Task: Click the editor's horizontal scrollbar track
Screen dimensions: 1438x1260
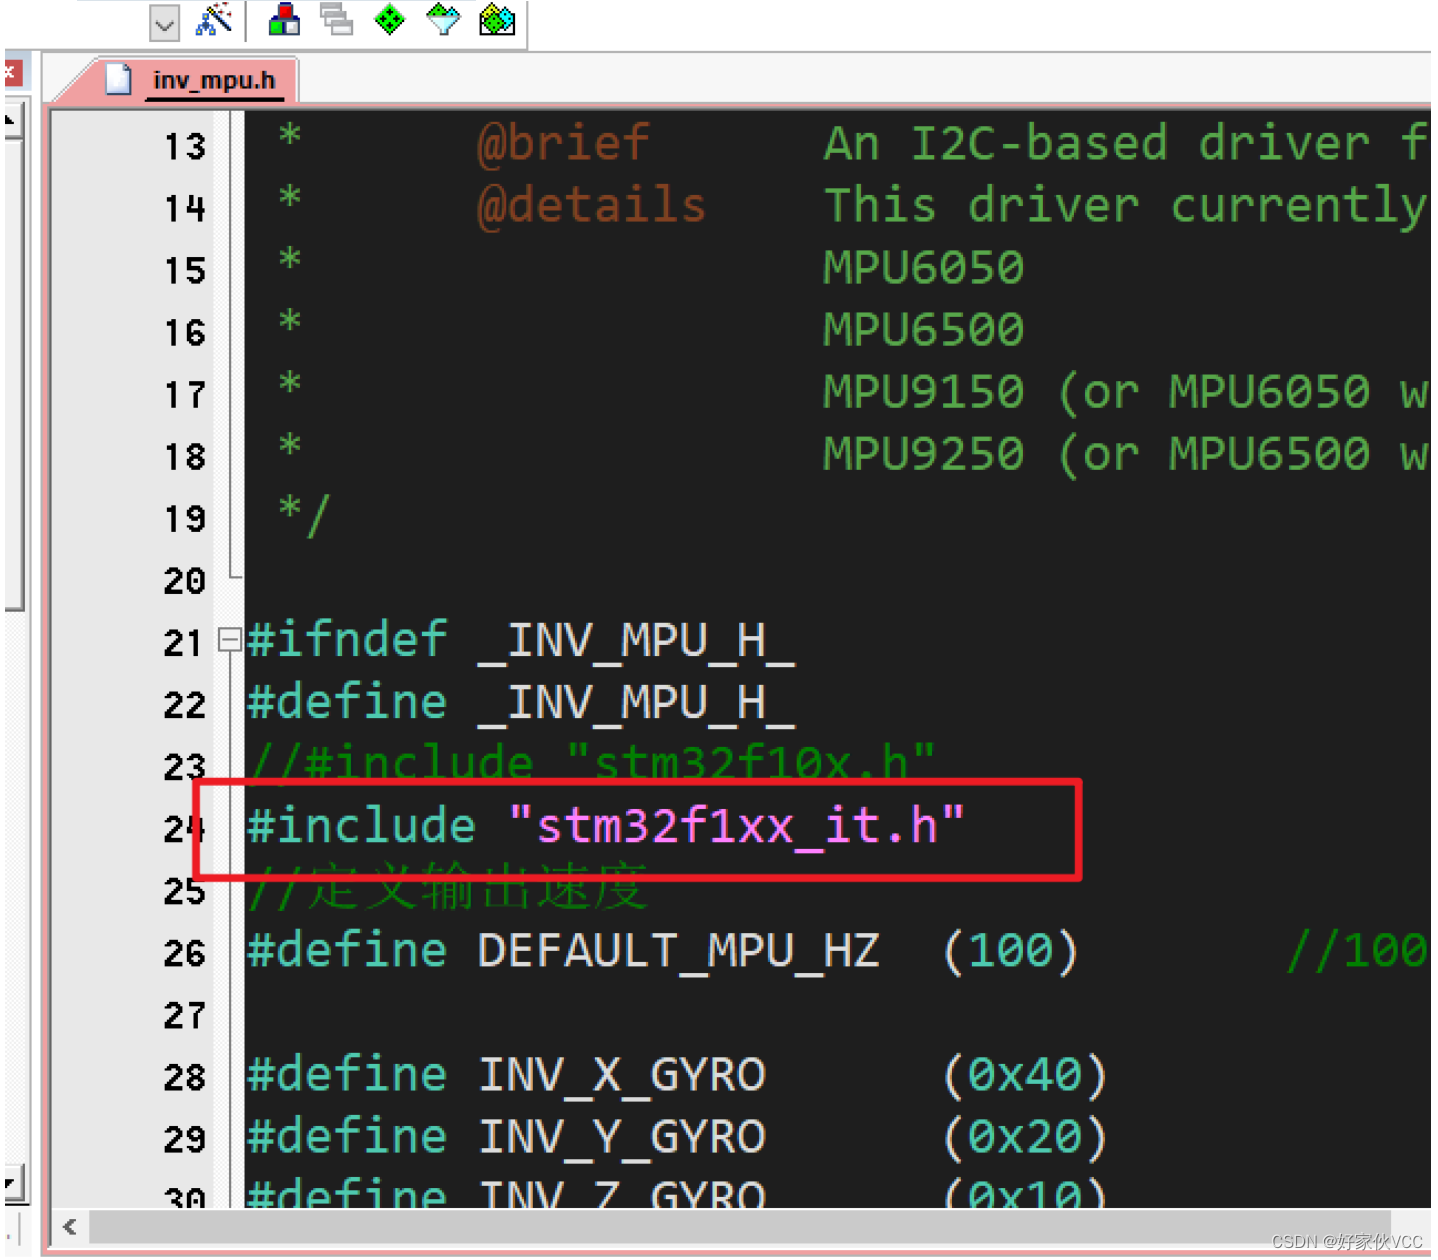Action: [740, 1227]
